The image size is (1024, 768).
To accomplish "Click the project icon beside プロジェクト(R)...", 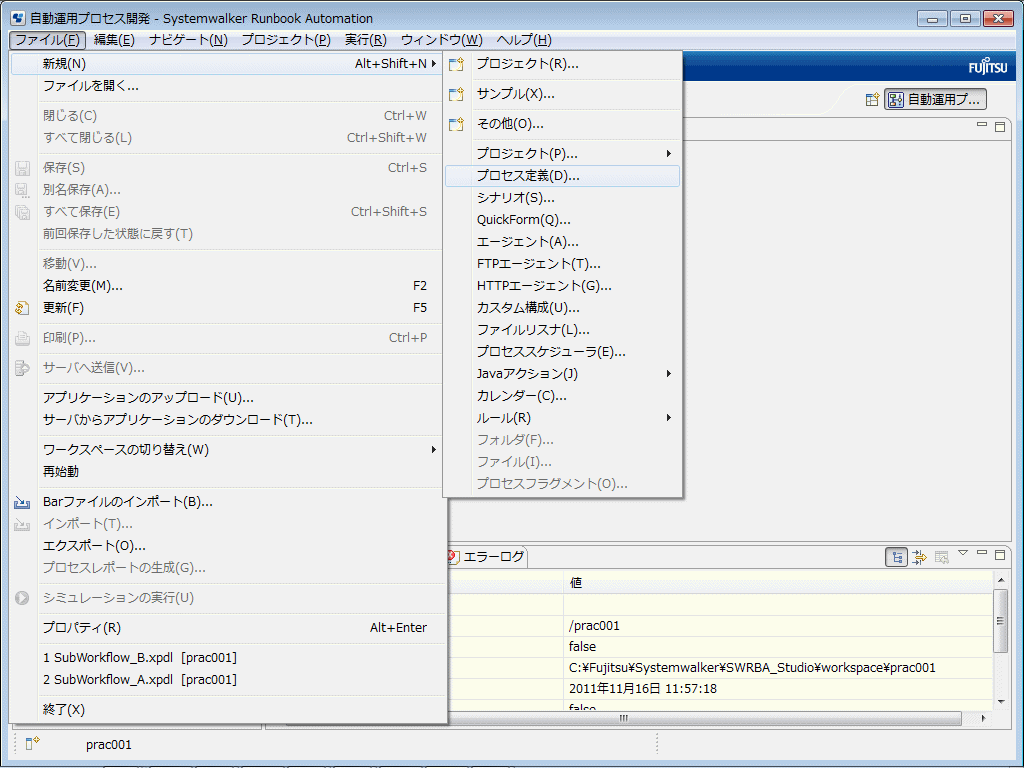I will tap(456, 64).
